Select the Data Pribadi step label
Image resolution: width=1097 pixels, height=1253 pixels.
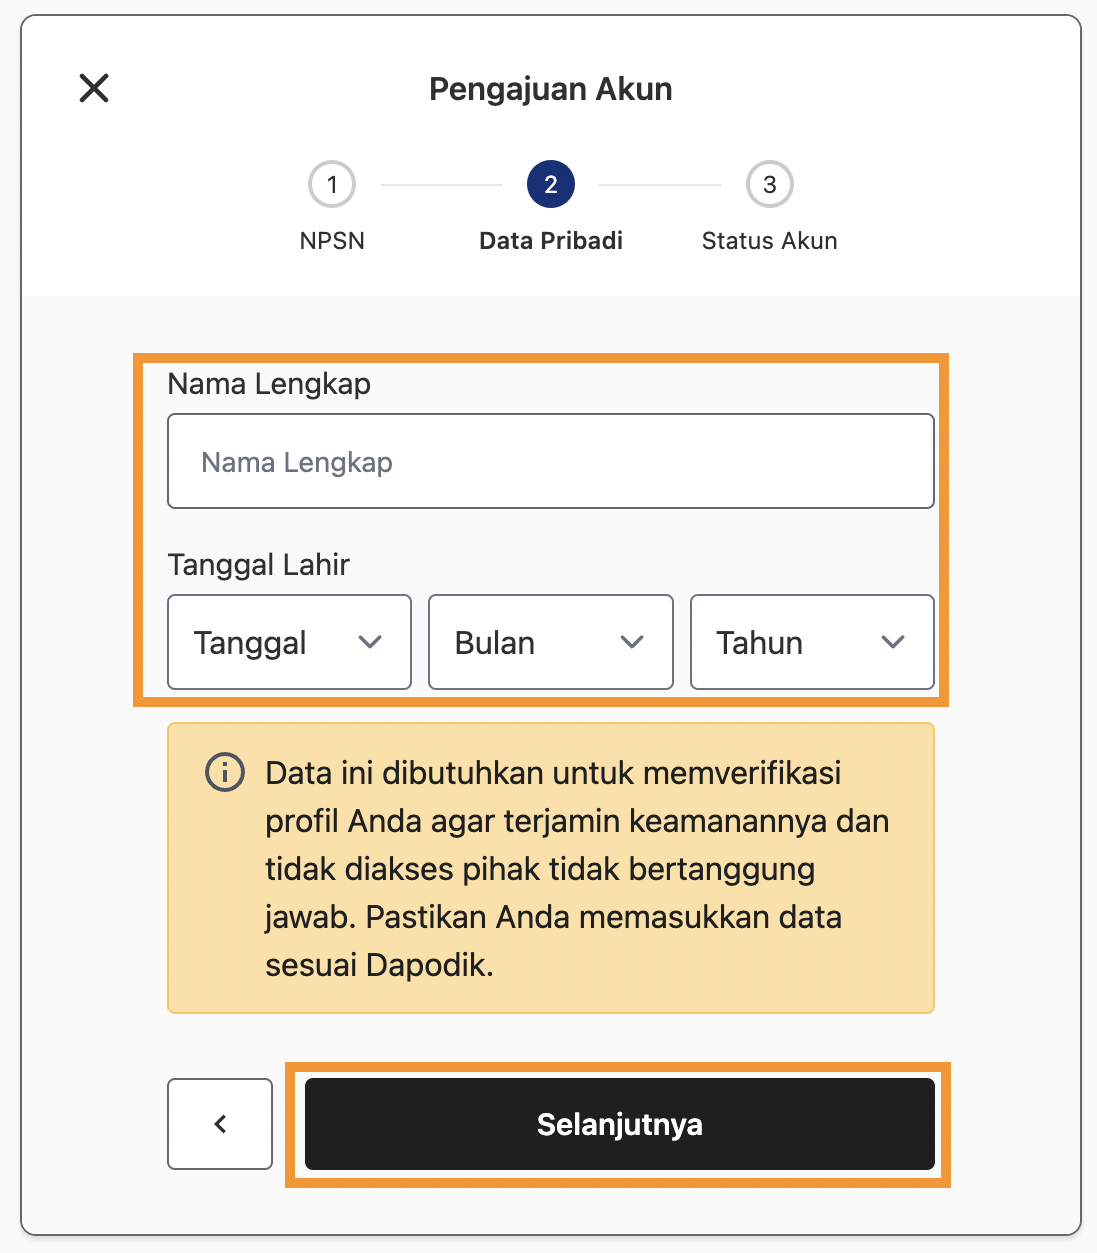coord(551,241)
